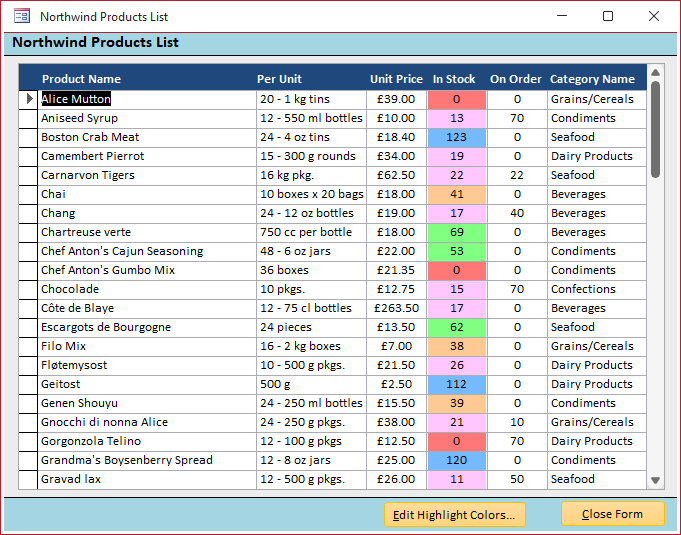Click the Chang product name cell
This screenshot has width=681, height=535.
tap(147, 213)
